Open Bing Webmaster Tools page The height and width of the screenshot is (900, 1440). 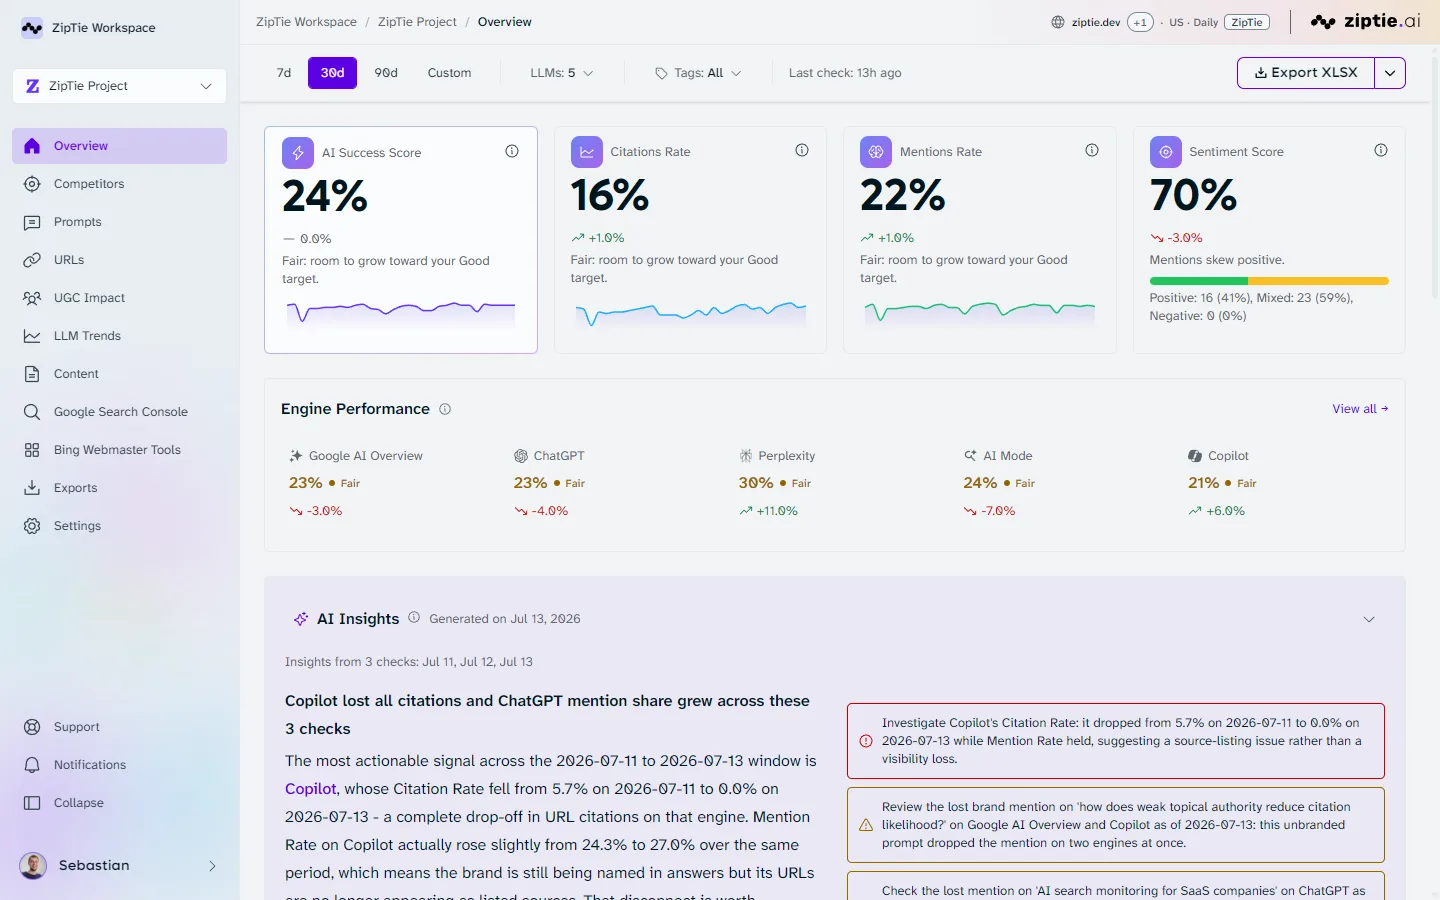click(x=119, y=450)
